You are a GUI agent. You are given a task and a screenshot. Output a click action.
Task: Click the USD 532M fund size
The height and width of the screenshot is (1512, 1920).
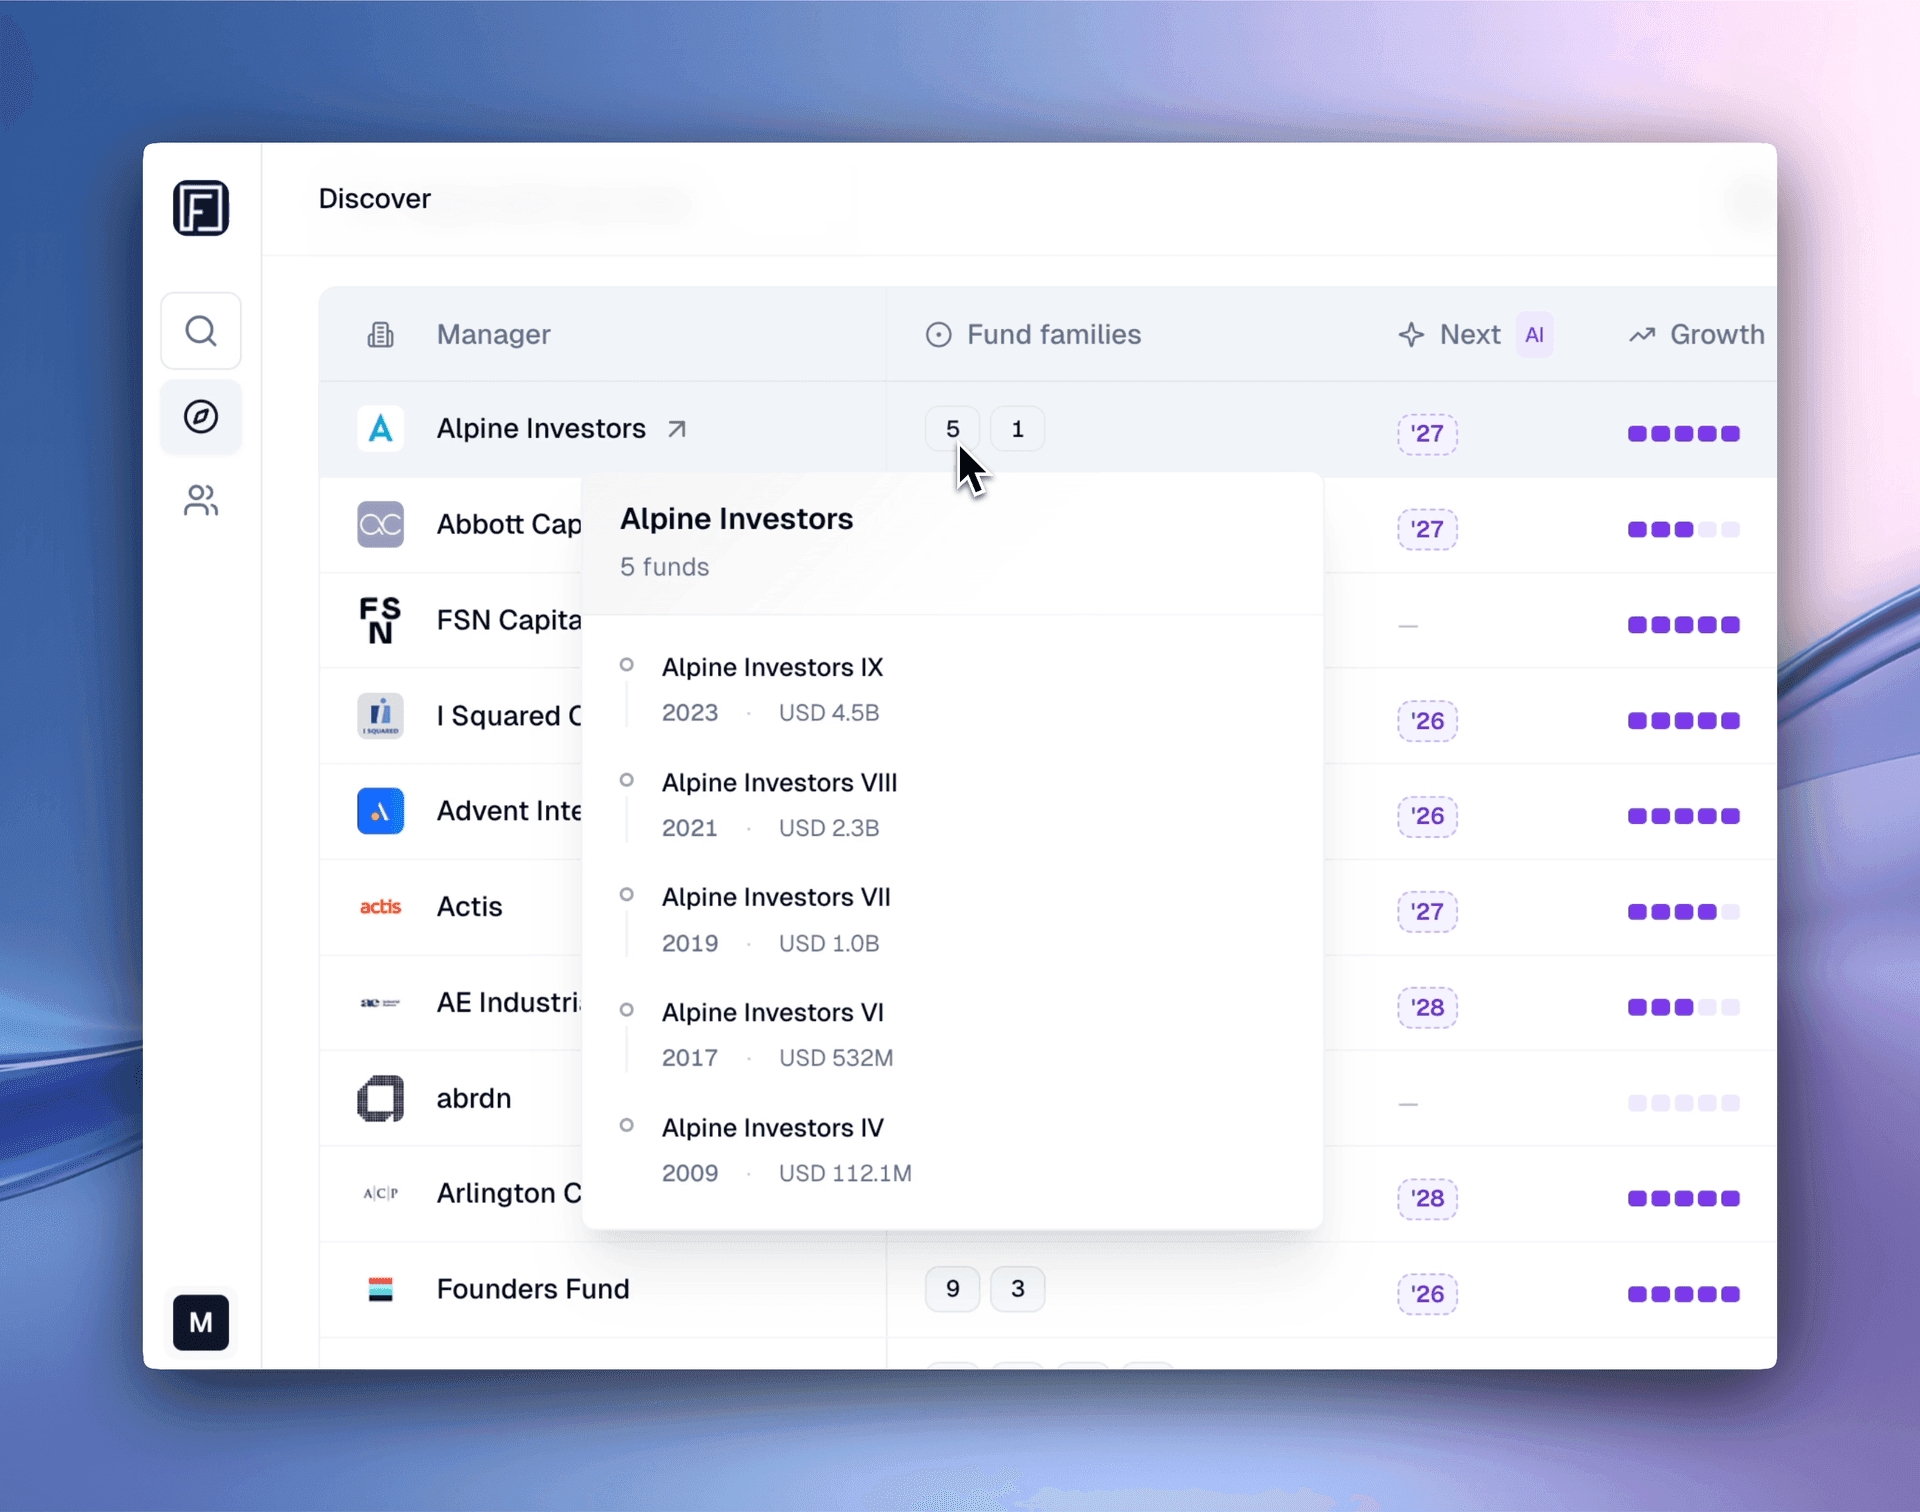tap(836, 1058)
